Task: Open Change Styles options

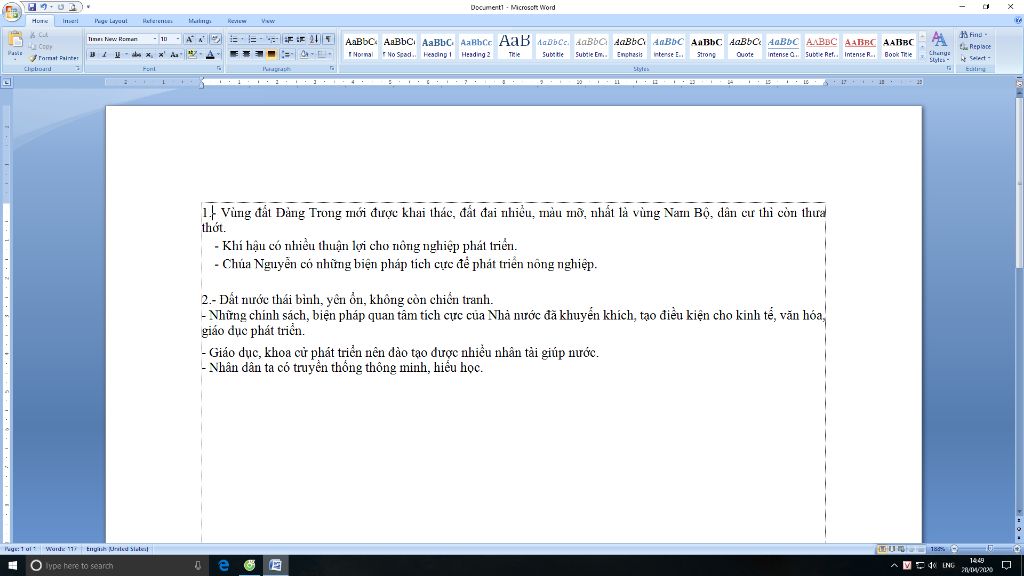Action: 939,47
